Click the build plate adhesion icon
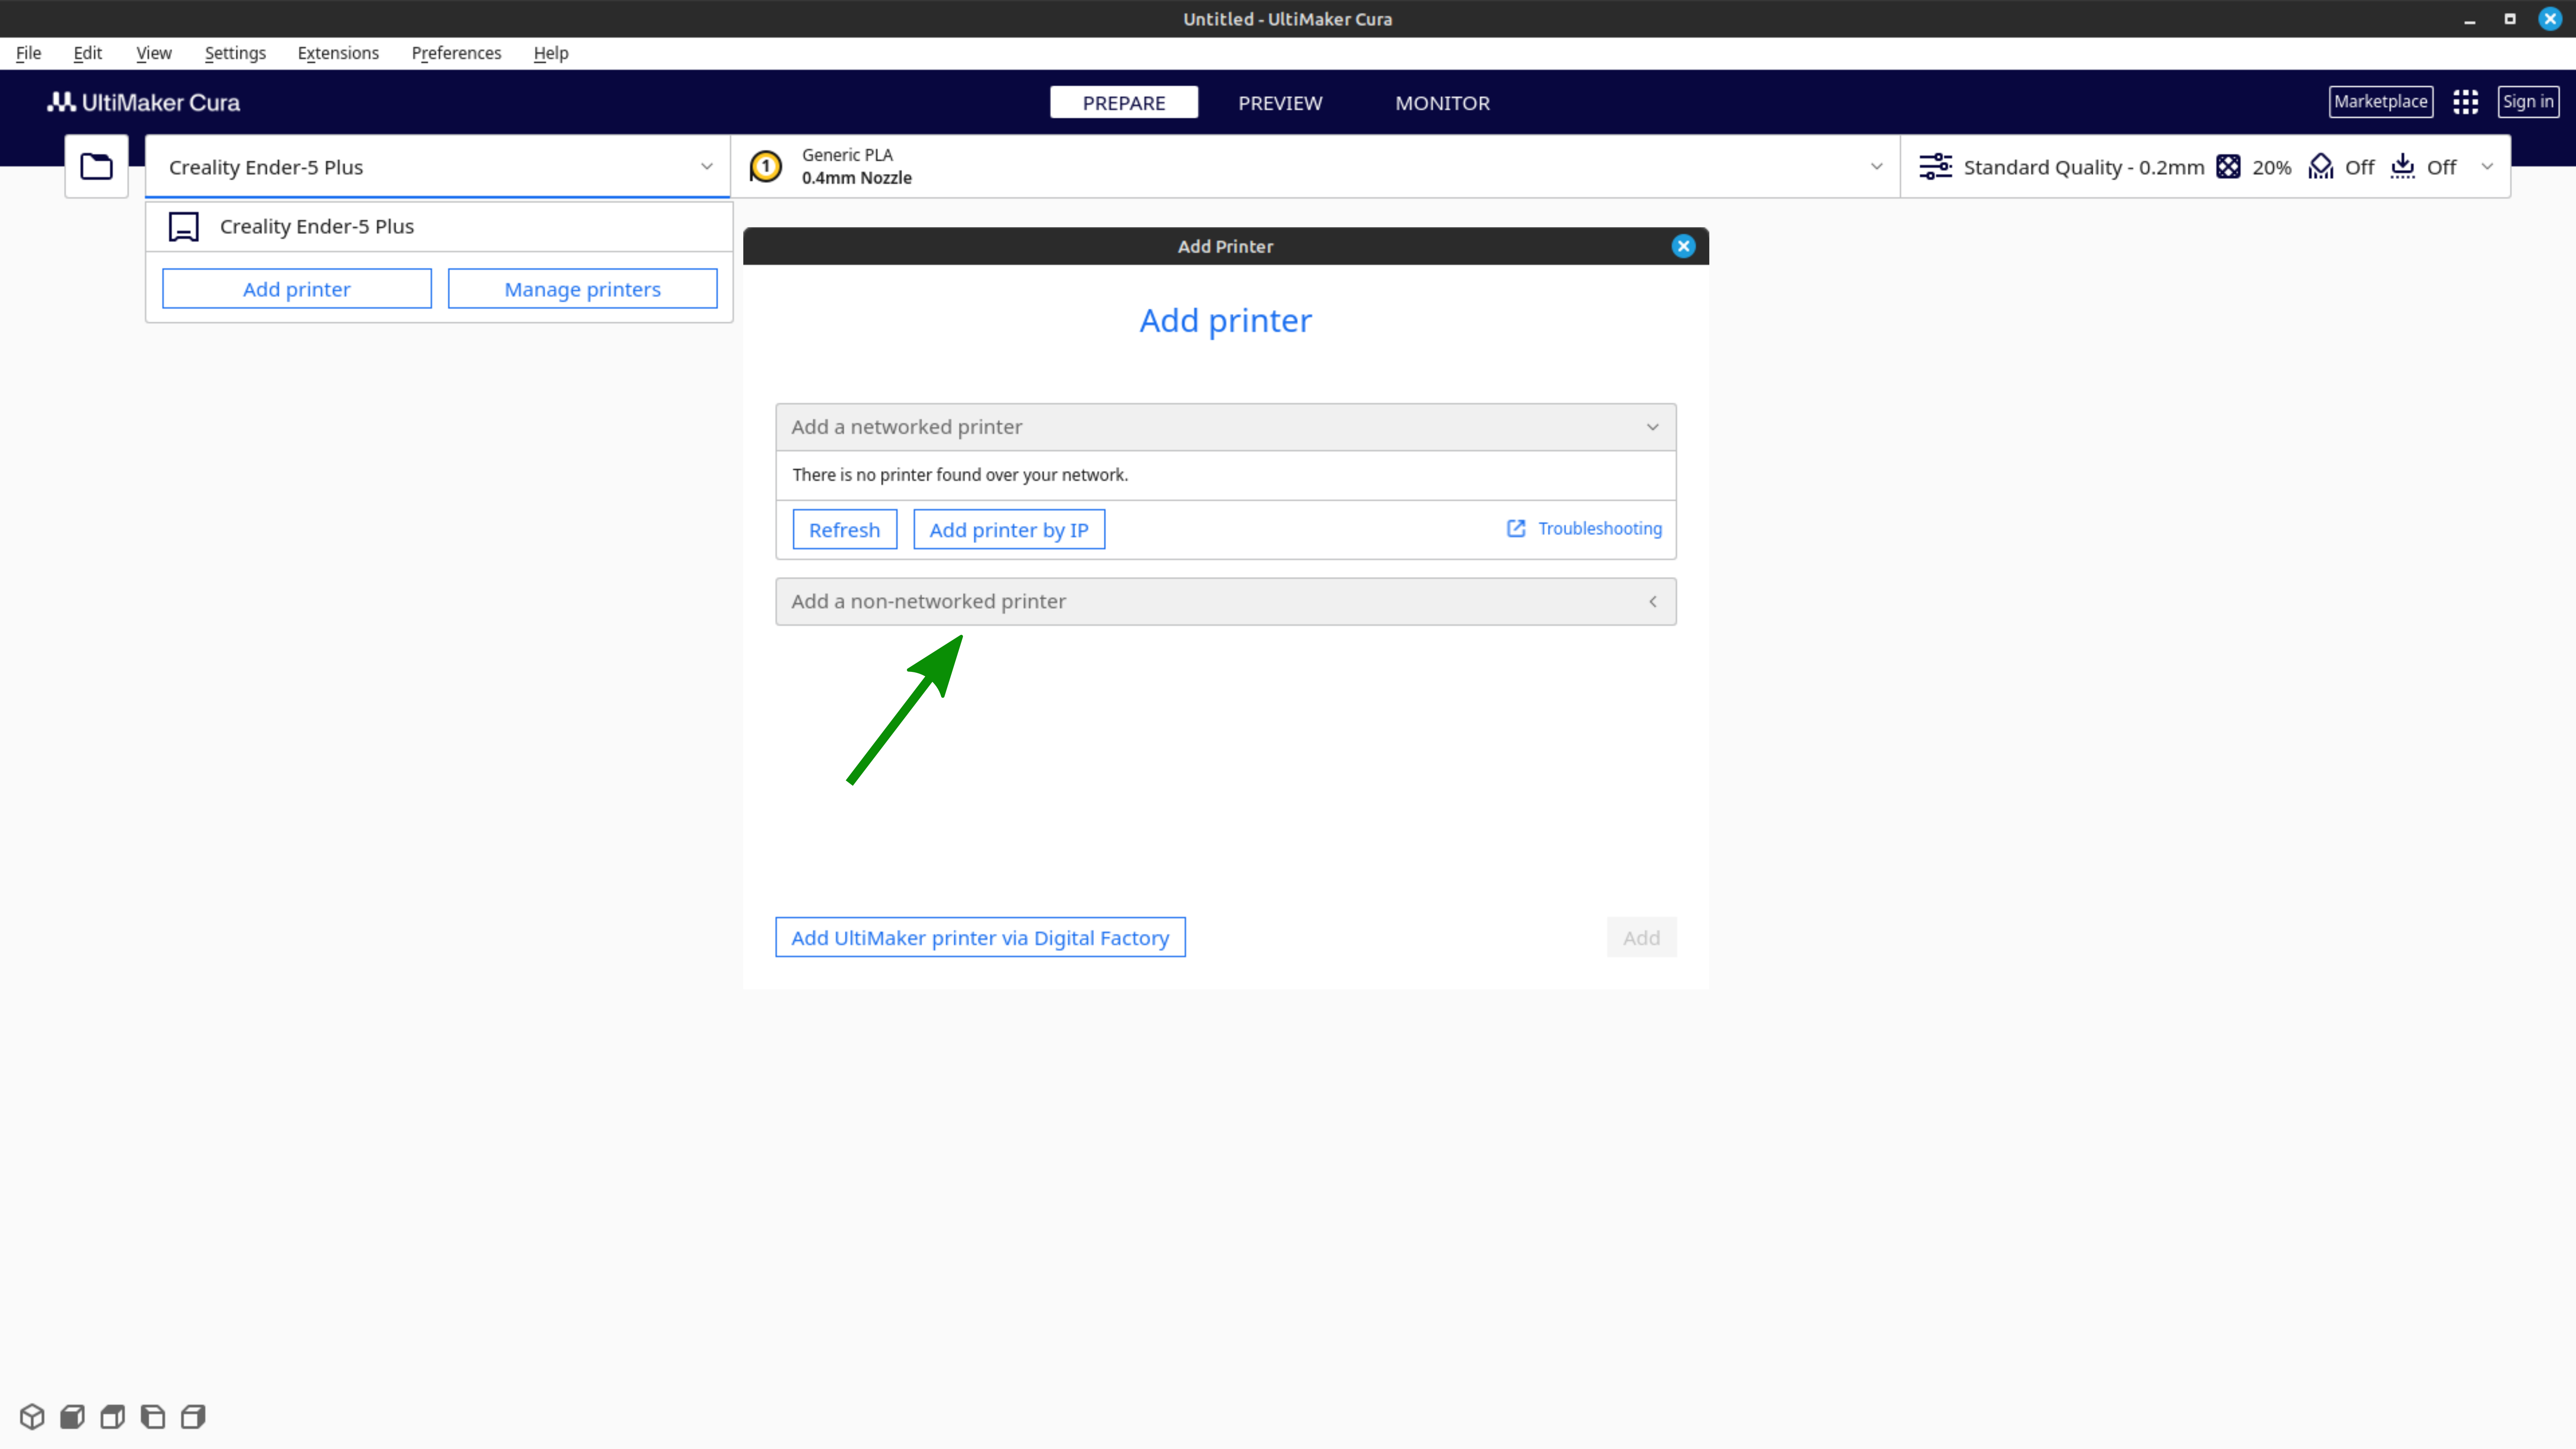This screenshot has height=1449, width=2576. pos(2402,166)
